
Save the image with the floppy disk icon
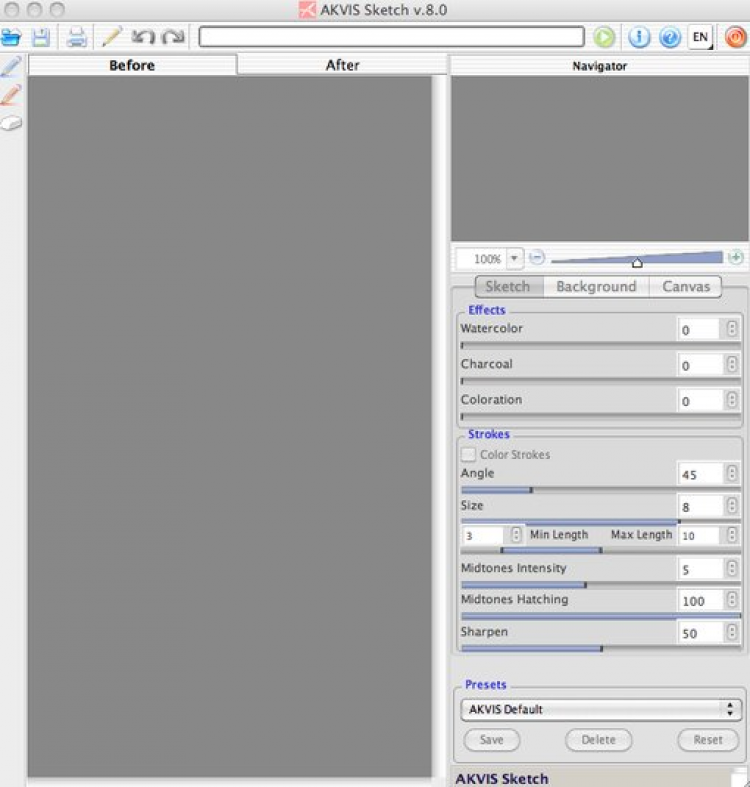coord(41,38)
